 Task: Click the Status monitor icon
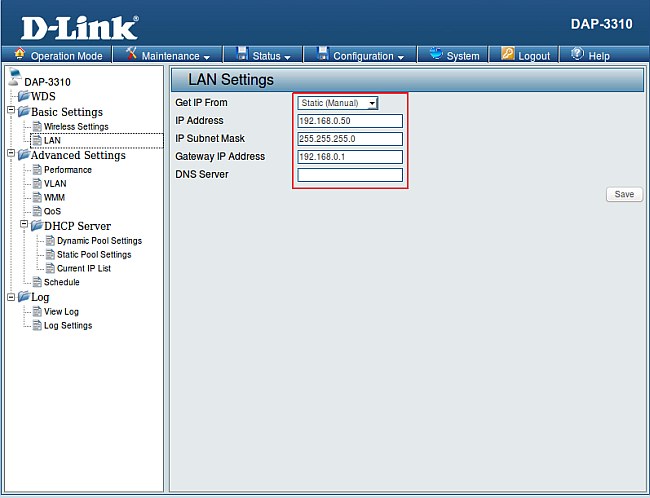pos(241,55)
